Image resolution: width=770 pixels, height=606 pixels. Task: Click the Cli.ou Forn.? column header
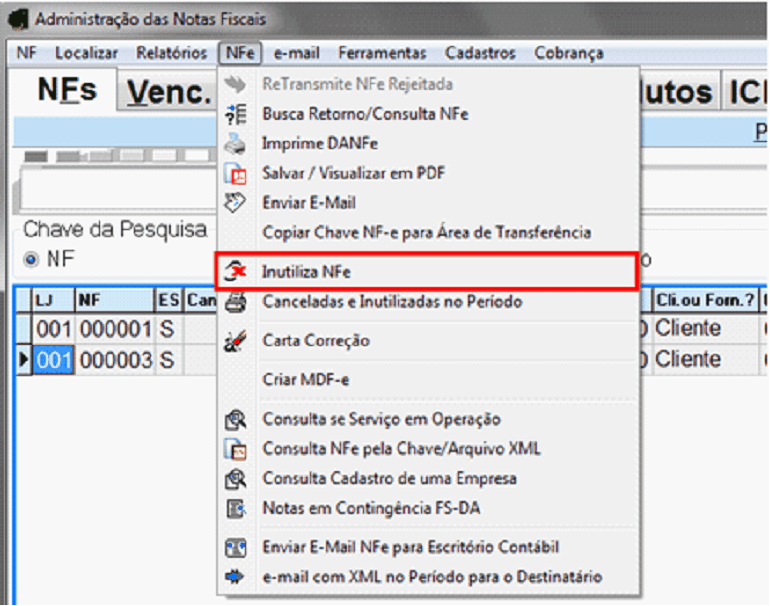click(x=703, y=299)
